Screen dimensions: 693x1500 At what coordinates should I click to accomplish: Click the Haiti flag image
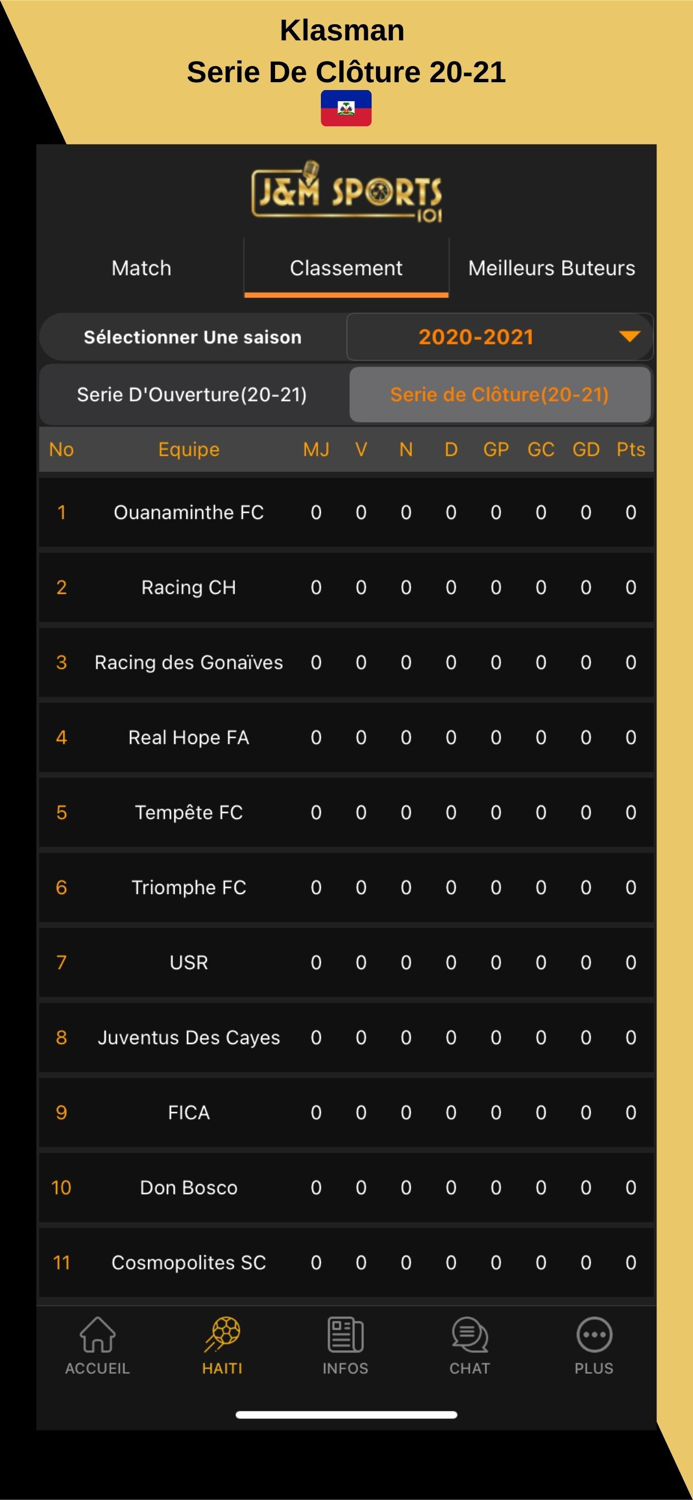point(346,107)
